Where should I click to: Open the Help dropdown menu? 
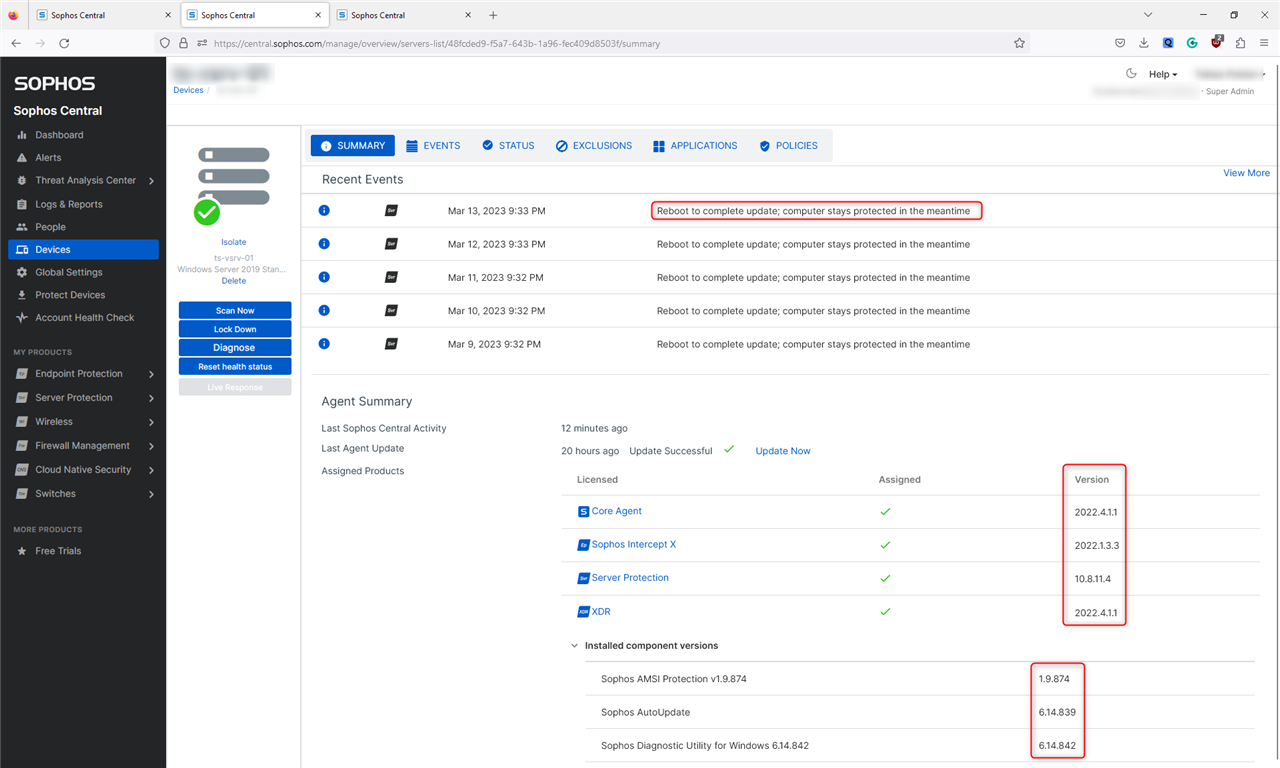click(x=1163, y=74)
